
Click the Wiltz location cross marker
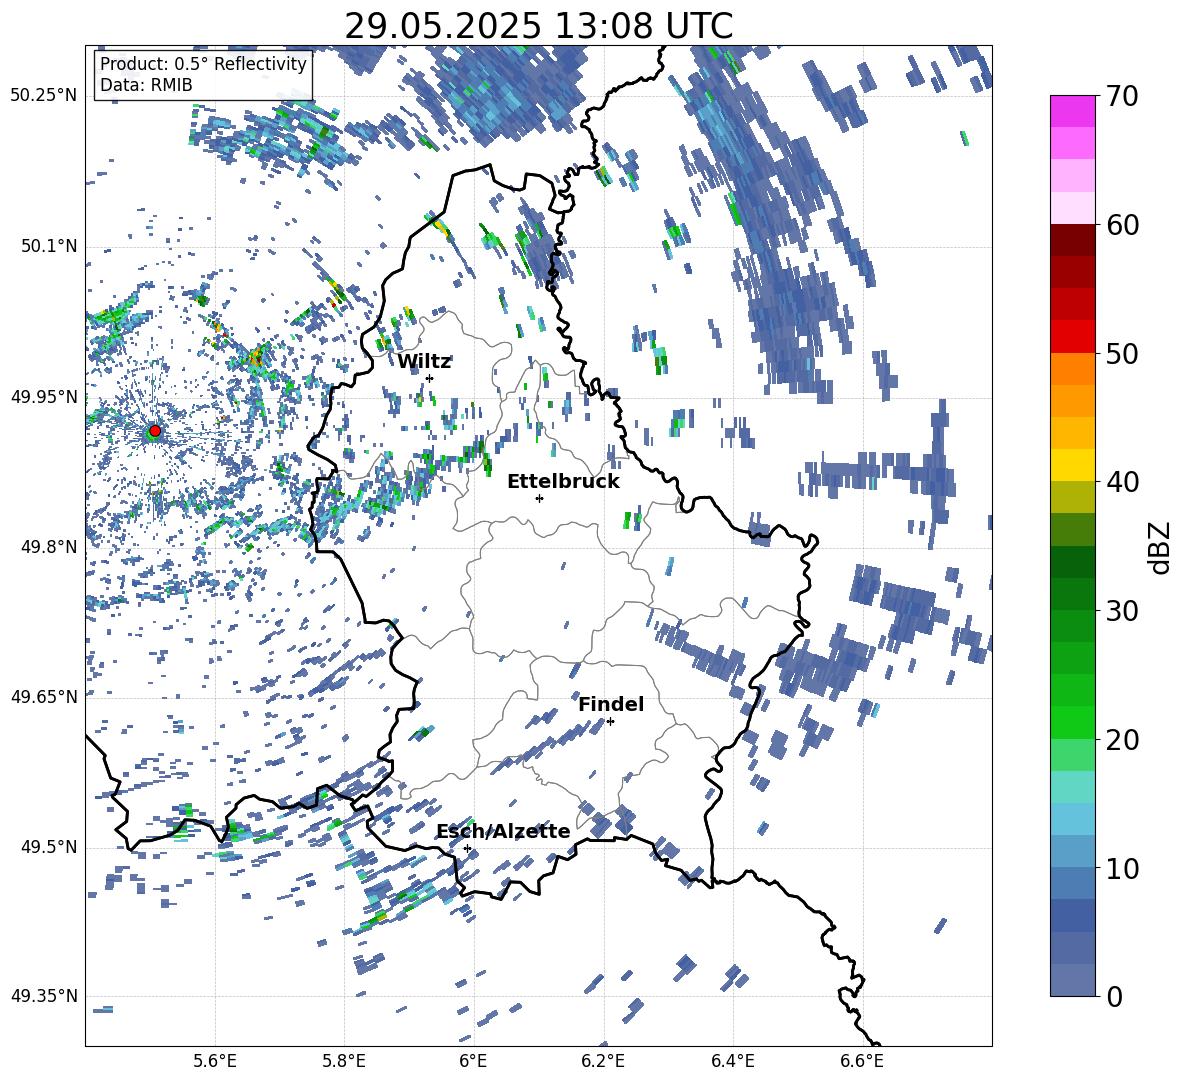[x=430, y=378]
